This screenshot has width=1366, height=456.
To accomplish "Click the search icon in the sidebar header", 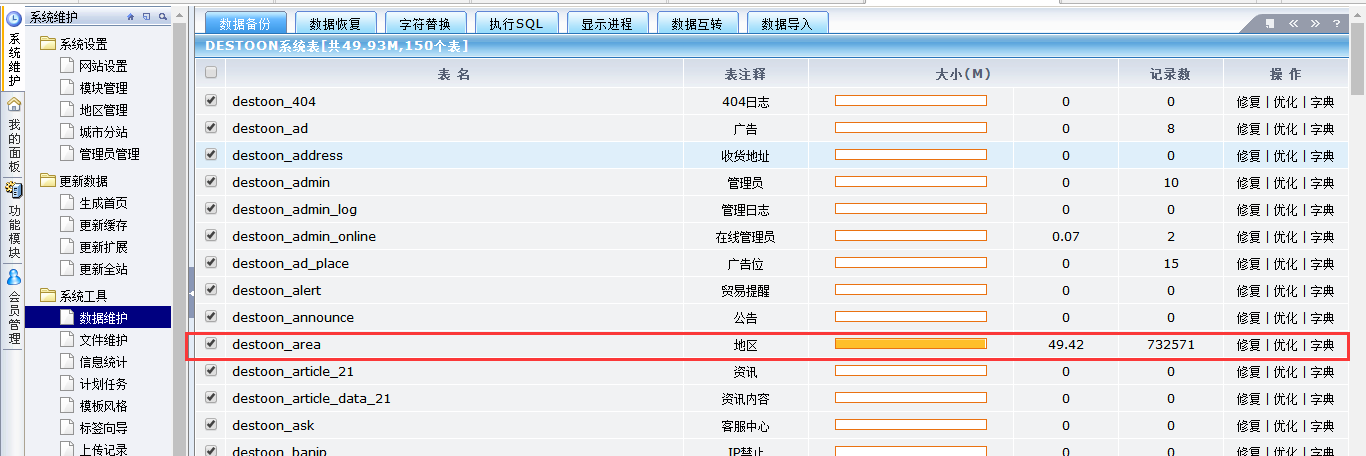I will click(x=162, y=17).
